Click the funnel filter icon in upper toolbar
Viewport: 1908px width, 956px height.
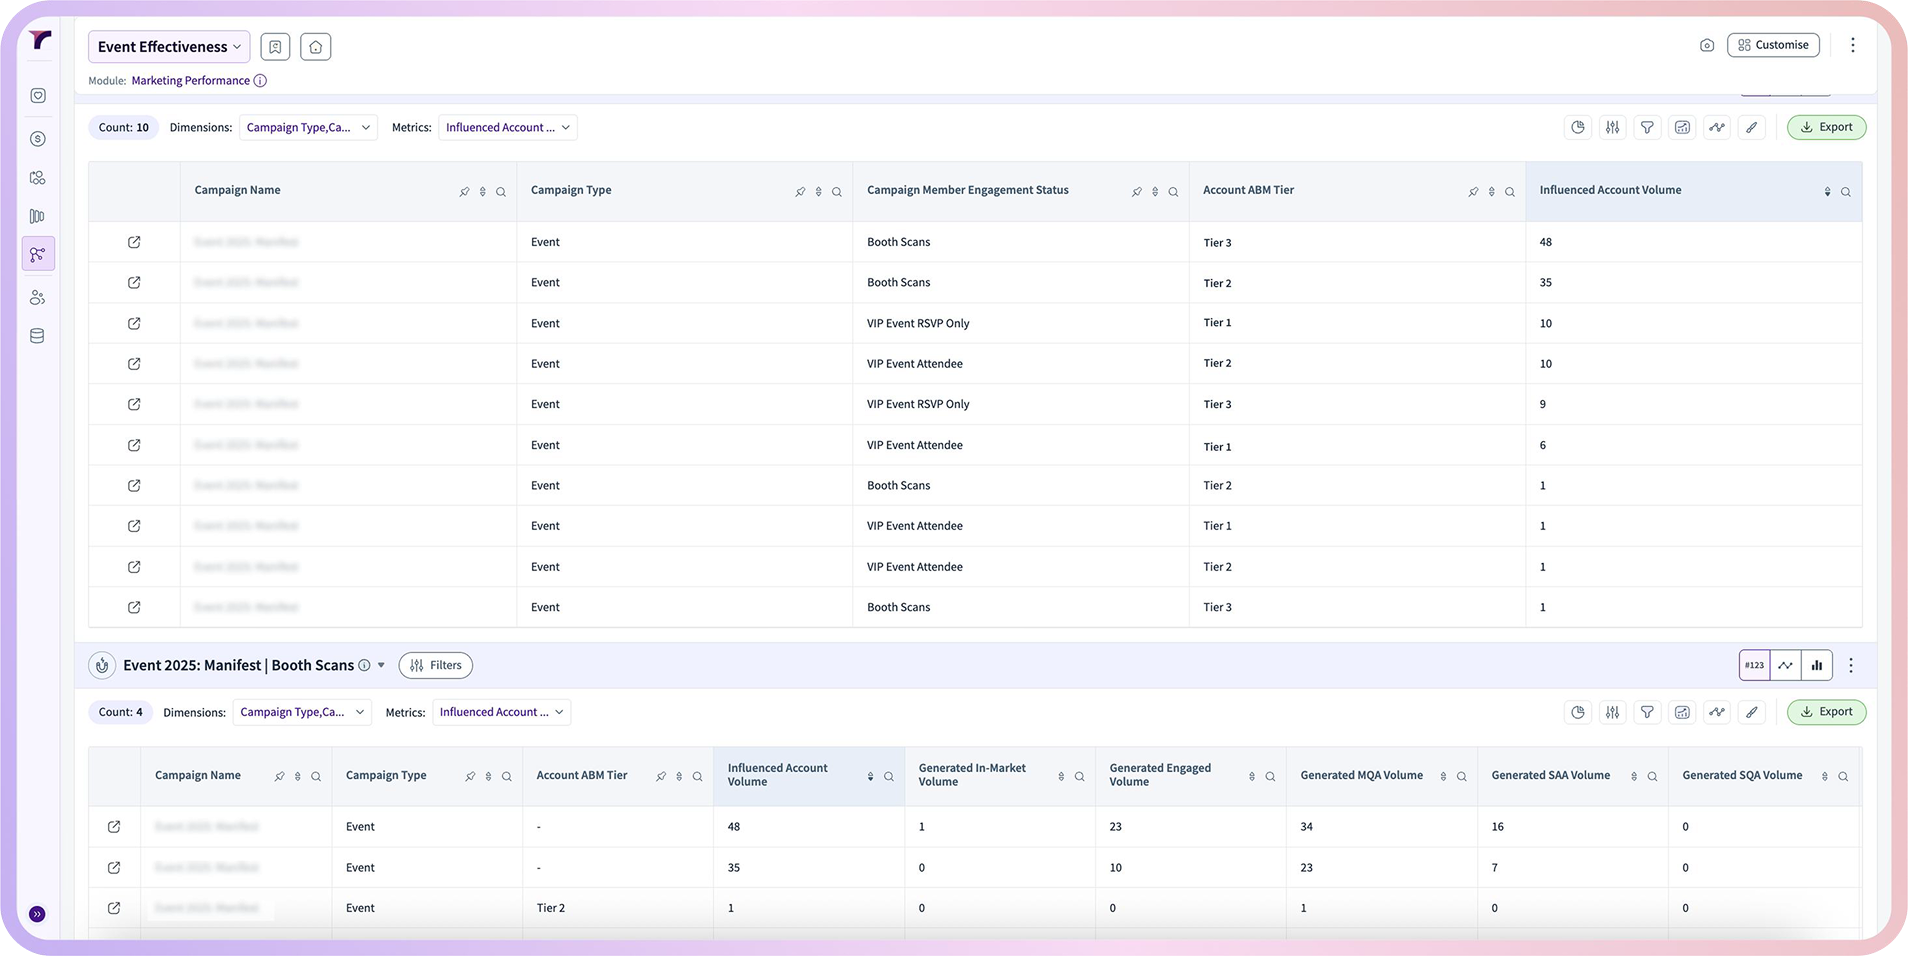[x=1647, y=127]
